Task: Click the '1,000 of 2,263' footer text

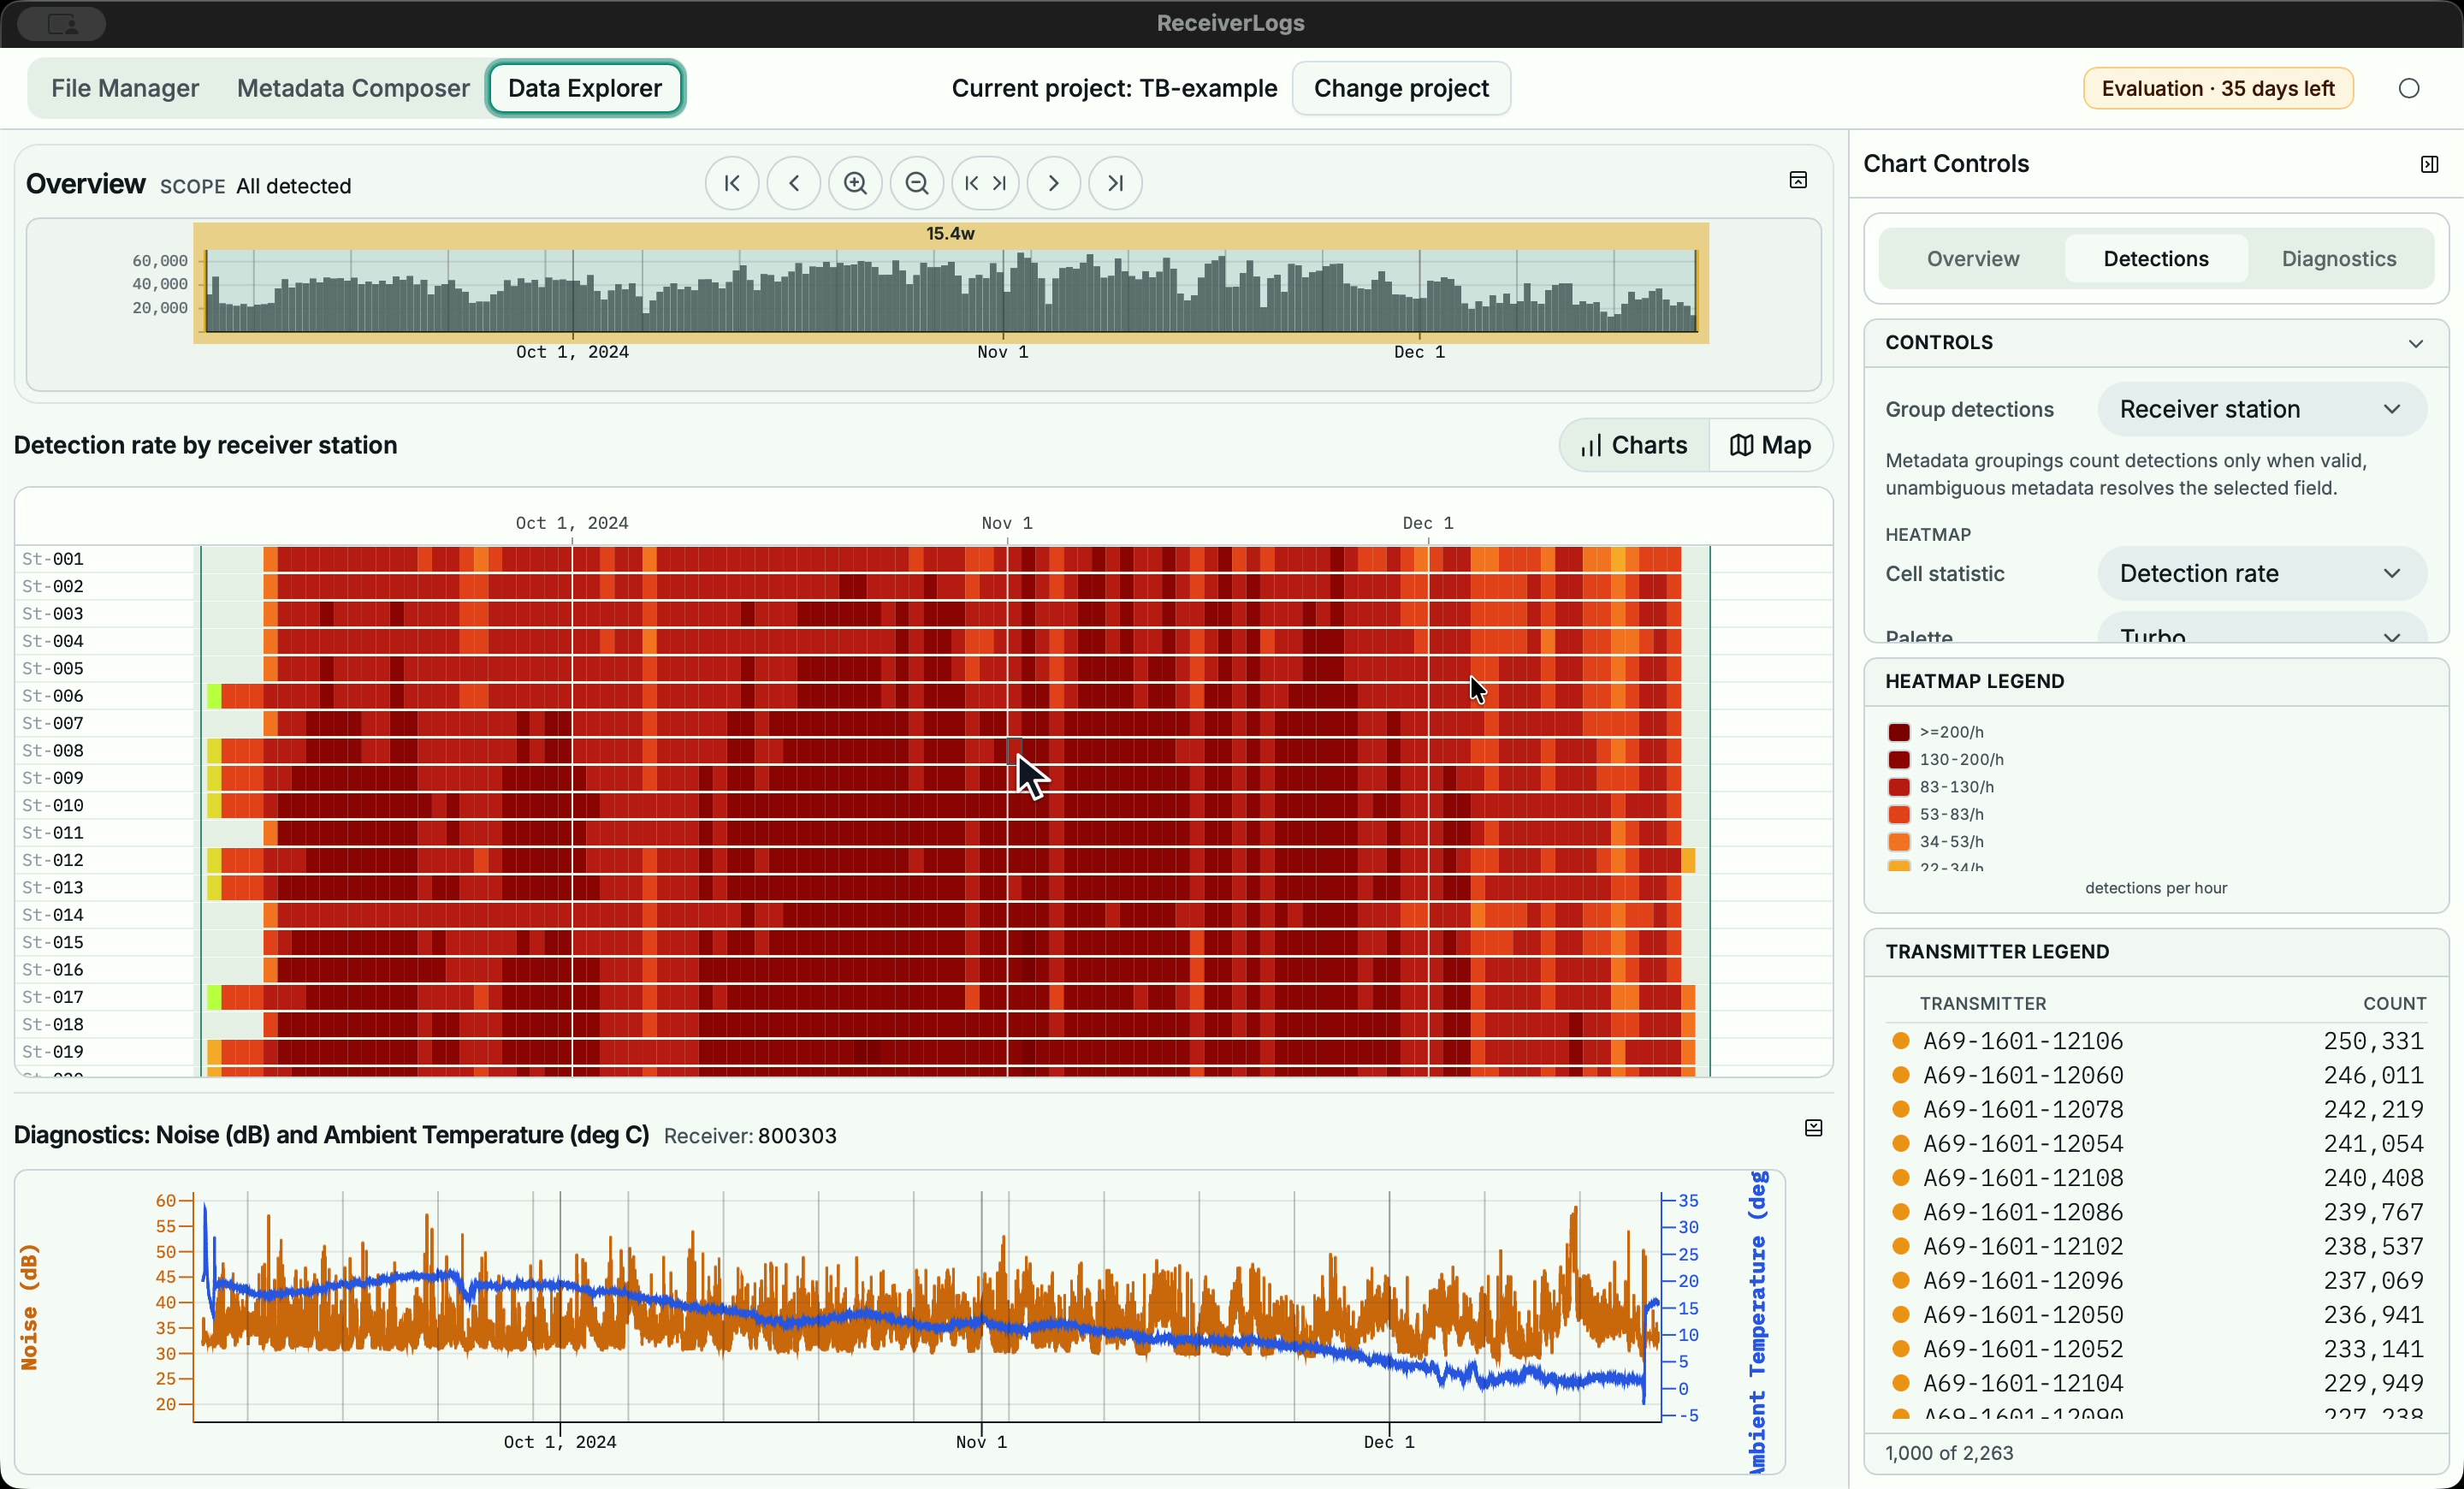Action: 1949,1453
